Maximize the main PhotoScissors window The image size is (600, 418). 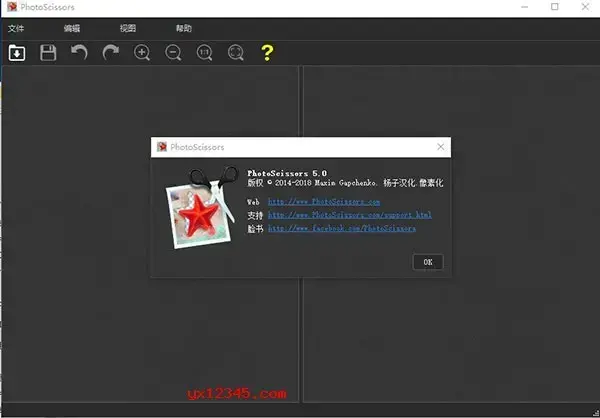pyautogui.click(x=554, y=7)
